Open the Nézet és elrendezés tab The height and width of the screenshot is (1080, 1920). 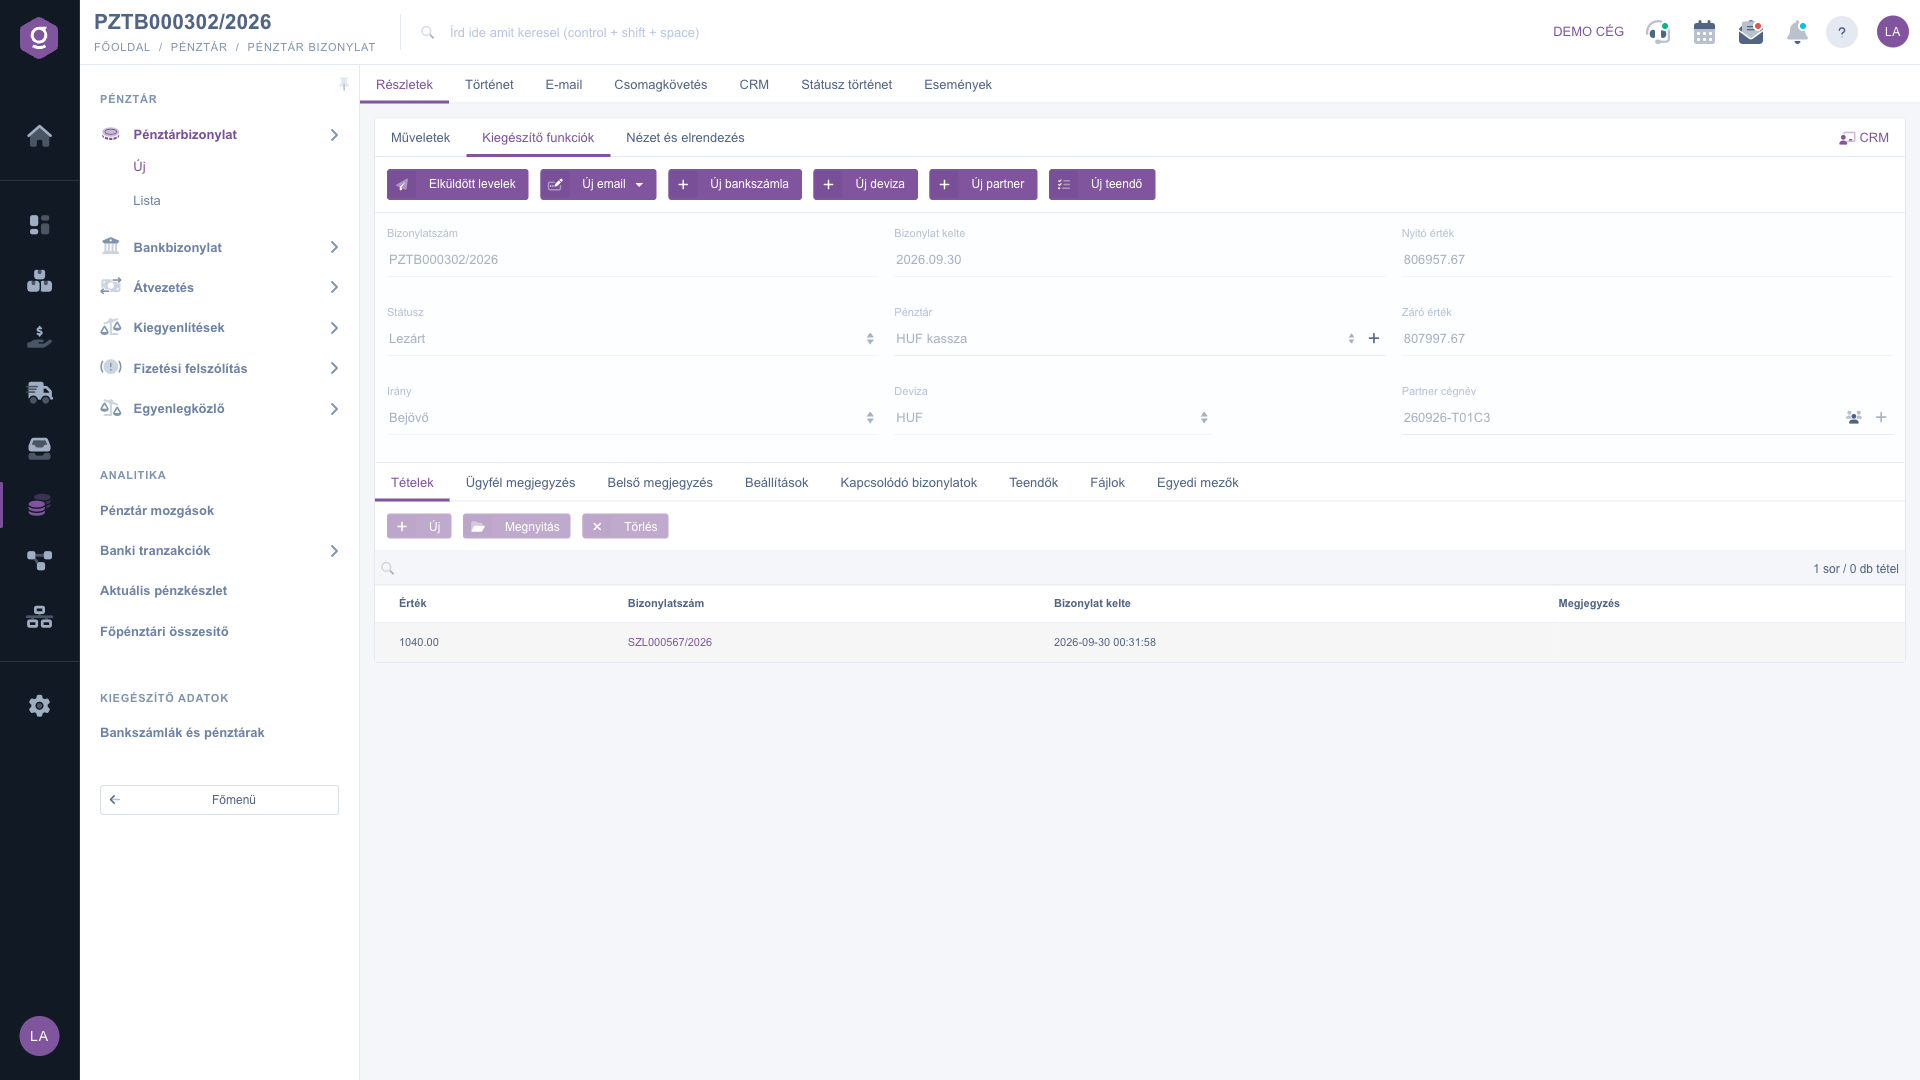point(685,138)
